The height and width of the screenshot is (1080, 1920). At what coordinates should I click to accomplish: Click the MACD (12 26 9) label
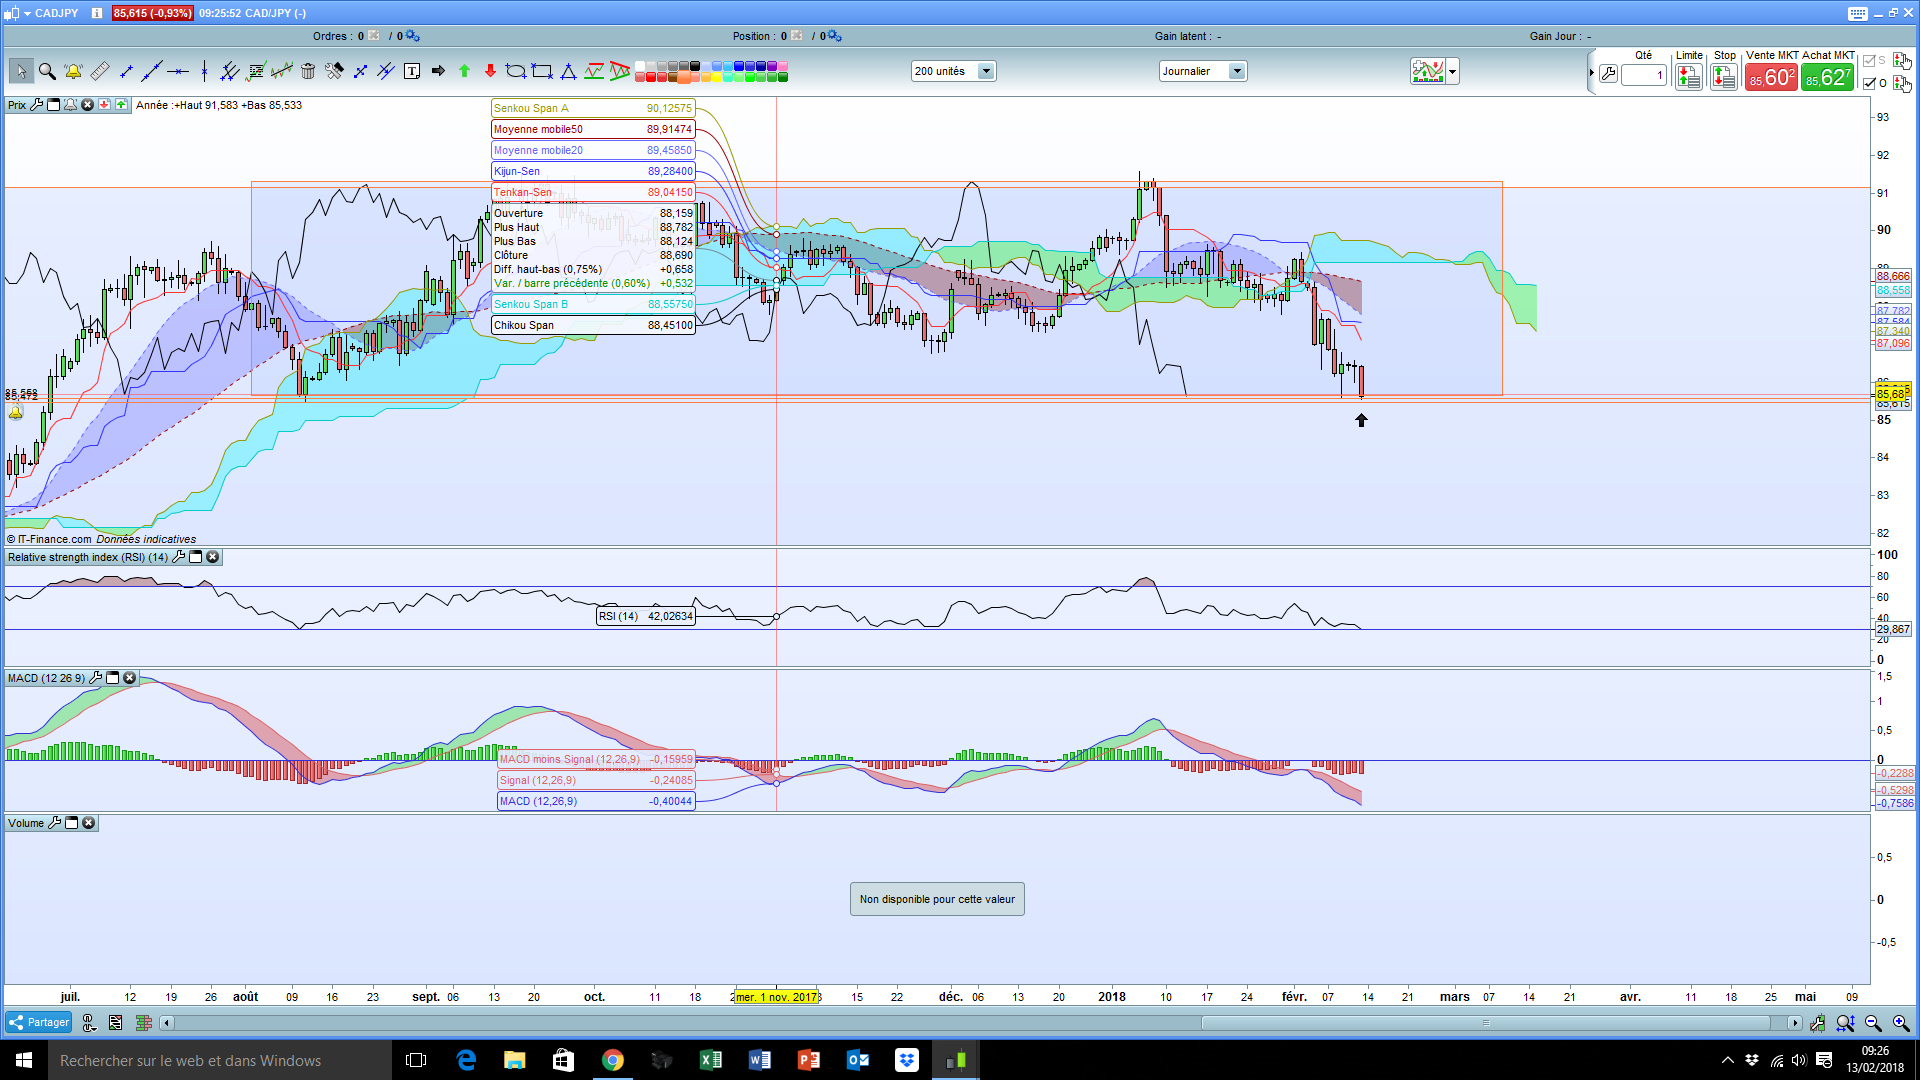[46, 678]
